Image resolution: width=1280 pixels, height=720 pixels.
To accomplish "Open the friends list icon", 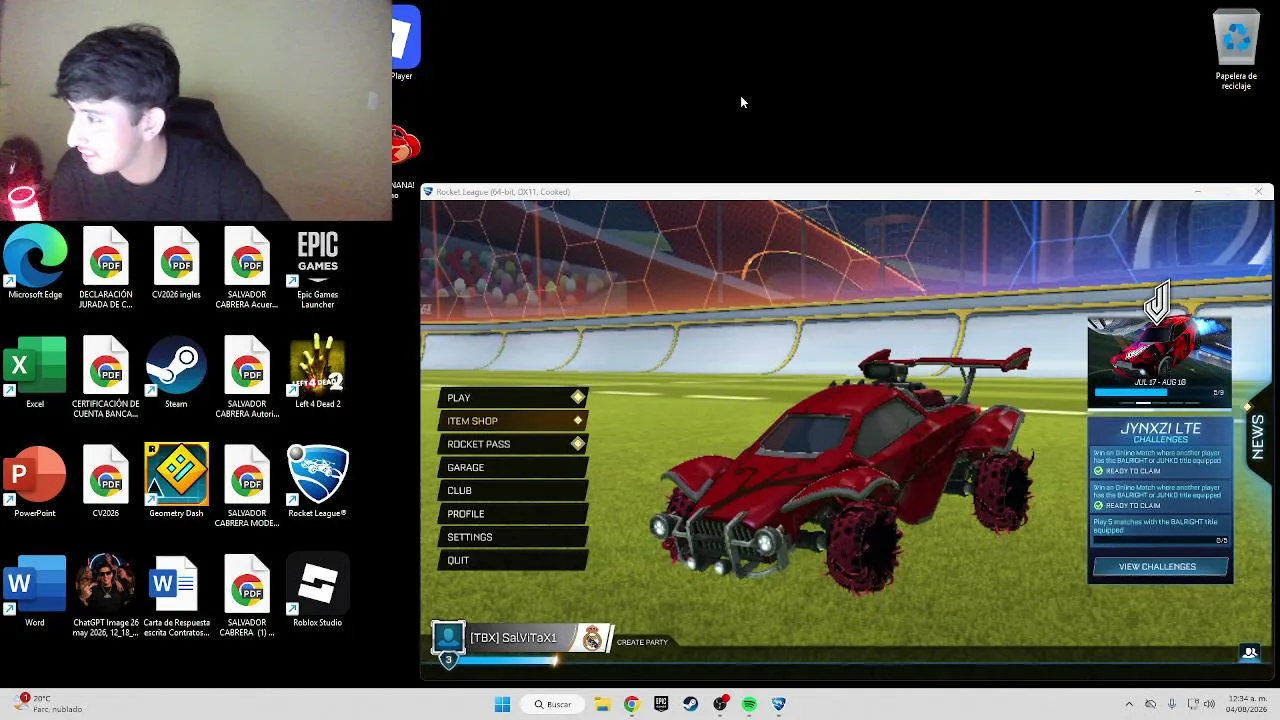I will 1250,652.
